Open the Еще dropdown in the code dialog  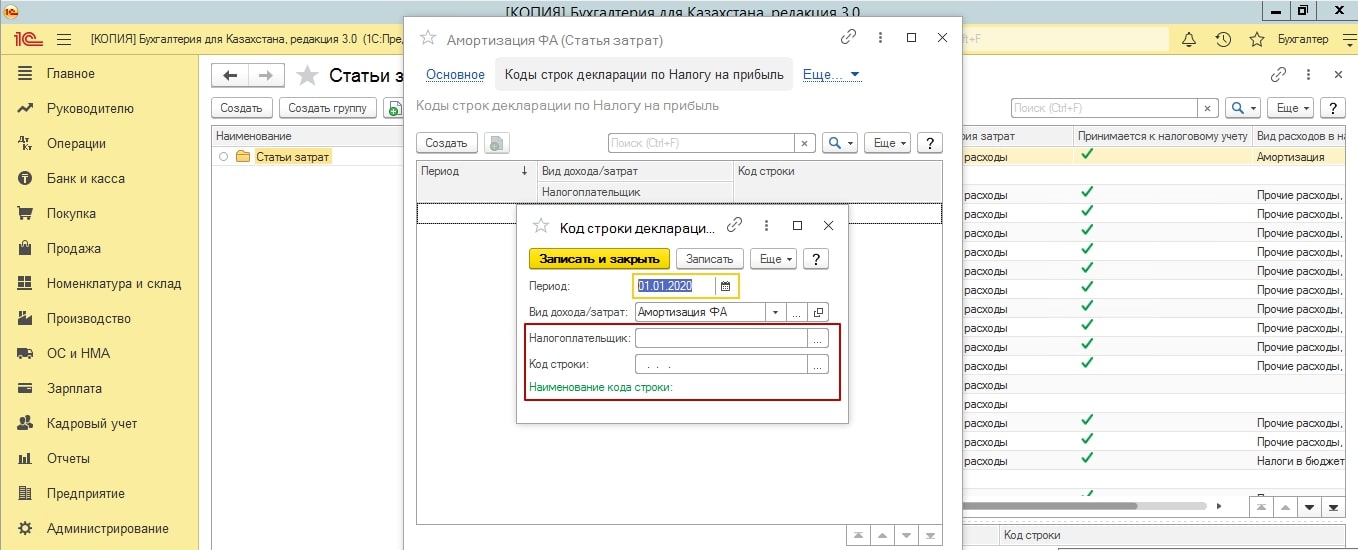click(x=773, y=259)
